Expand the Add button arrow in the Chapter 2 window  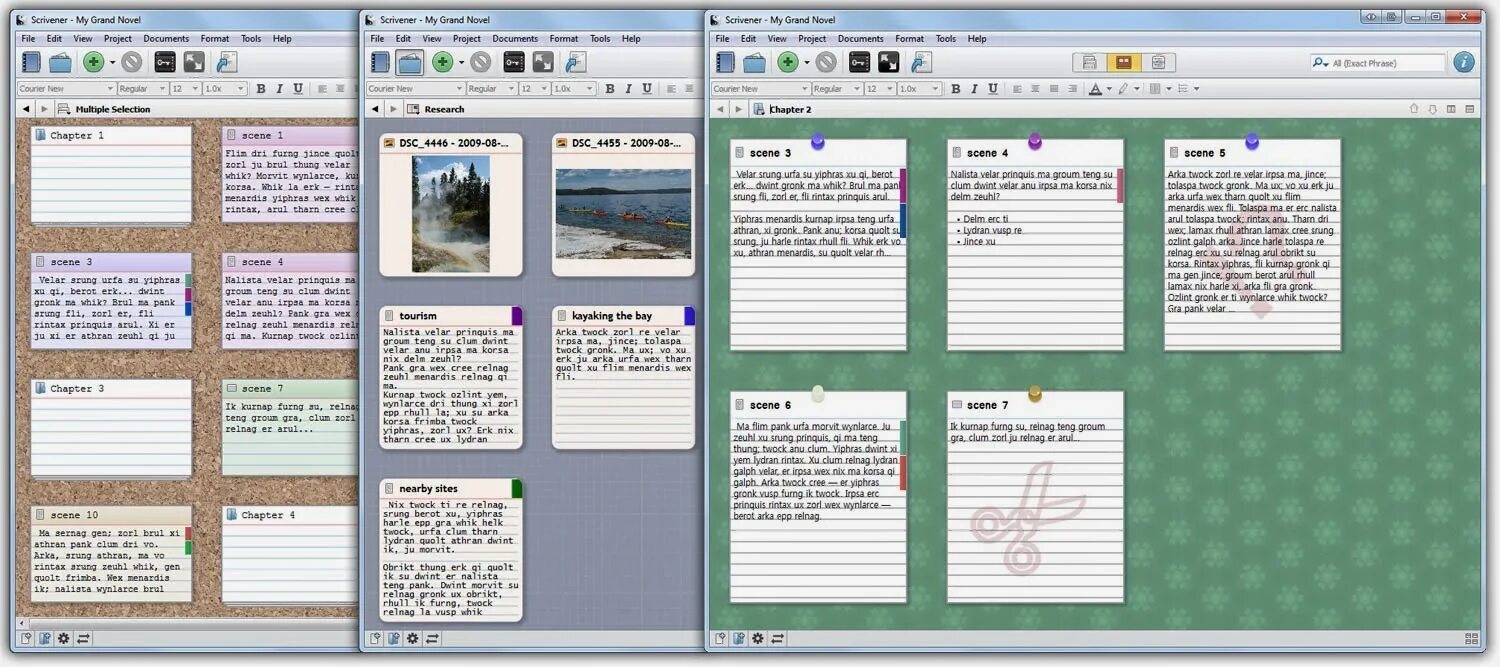[807, 63]
